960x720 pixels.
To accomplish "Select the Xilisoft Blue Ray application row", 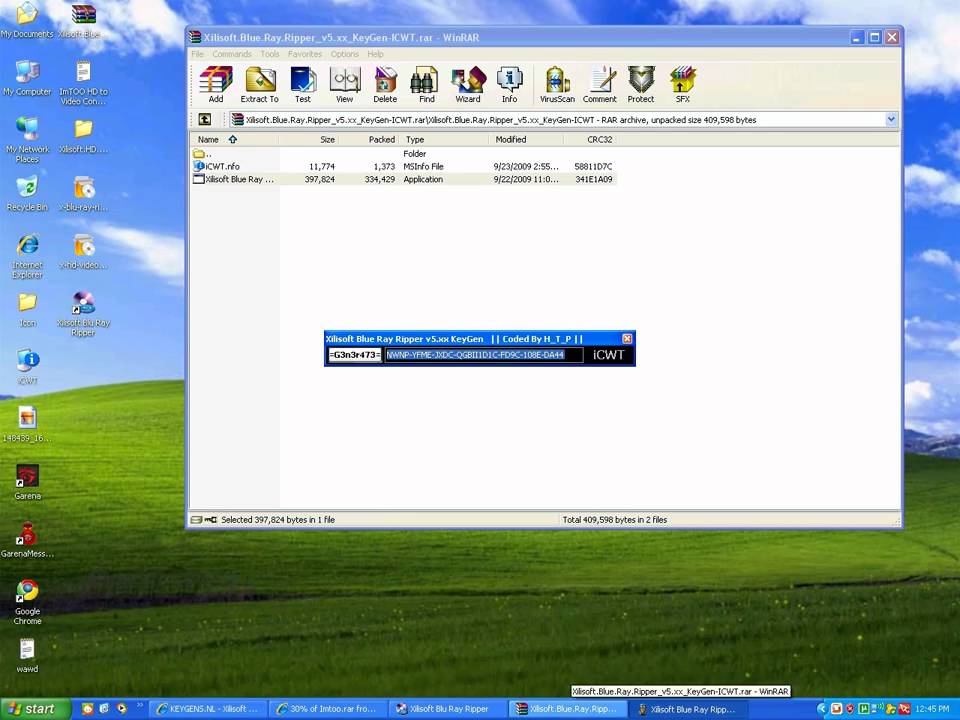I will pos(403,179).
